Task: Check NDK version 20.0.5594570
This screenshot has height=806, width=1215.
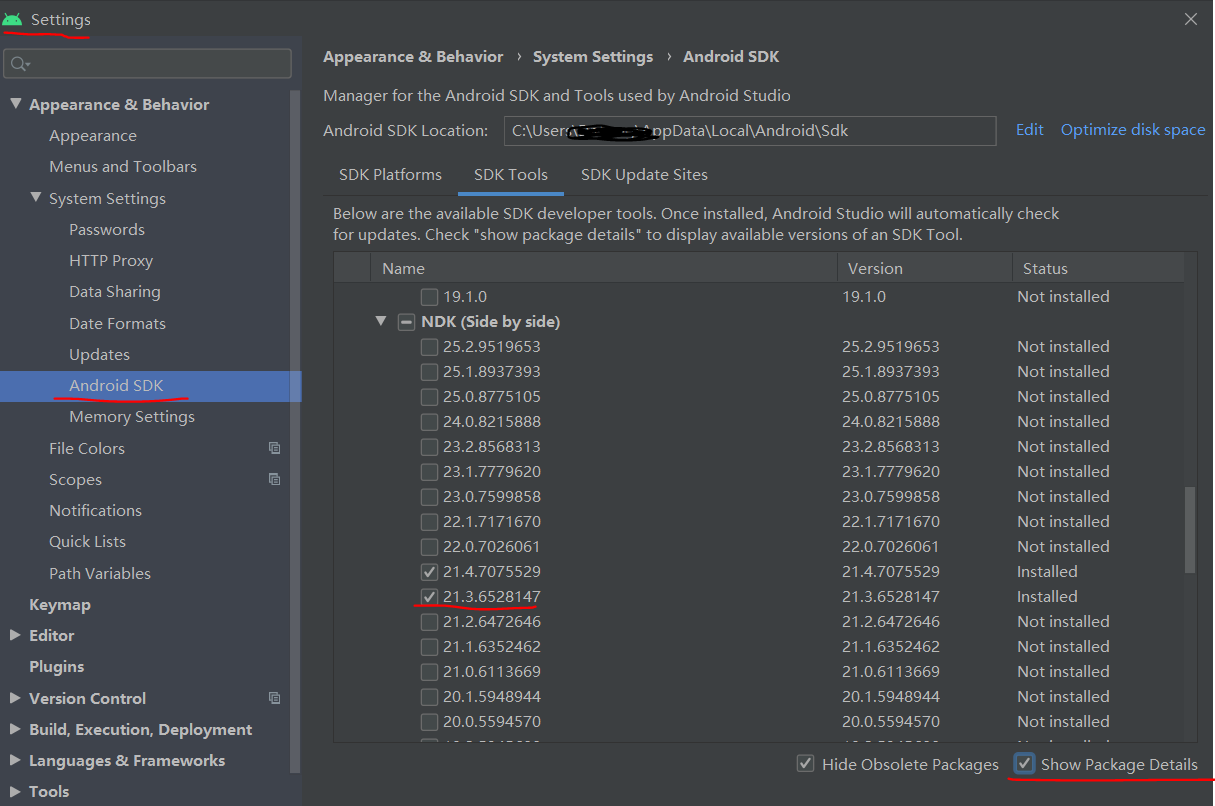Action: 429,722
